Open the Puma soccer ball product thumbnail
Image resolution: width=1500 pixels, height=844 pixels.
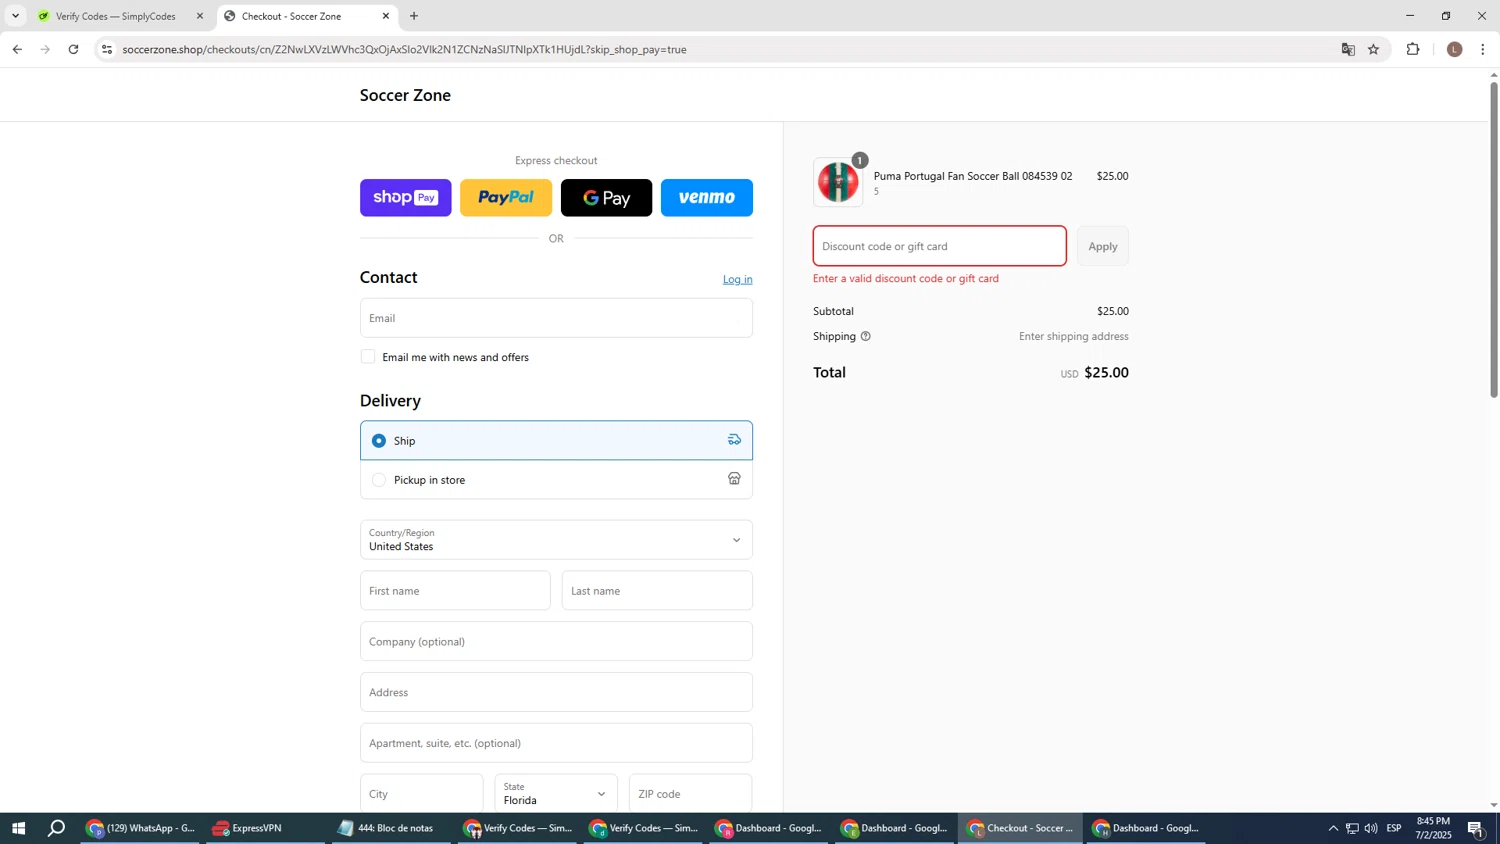tap(838, 182)
